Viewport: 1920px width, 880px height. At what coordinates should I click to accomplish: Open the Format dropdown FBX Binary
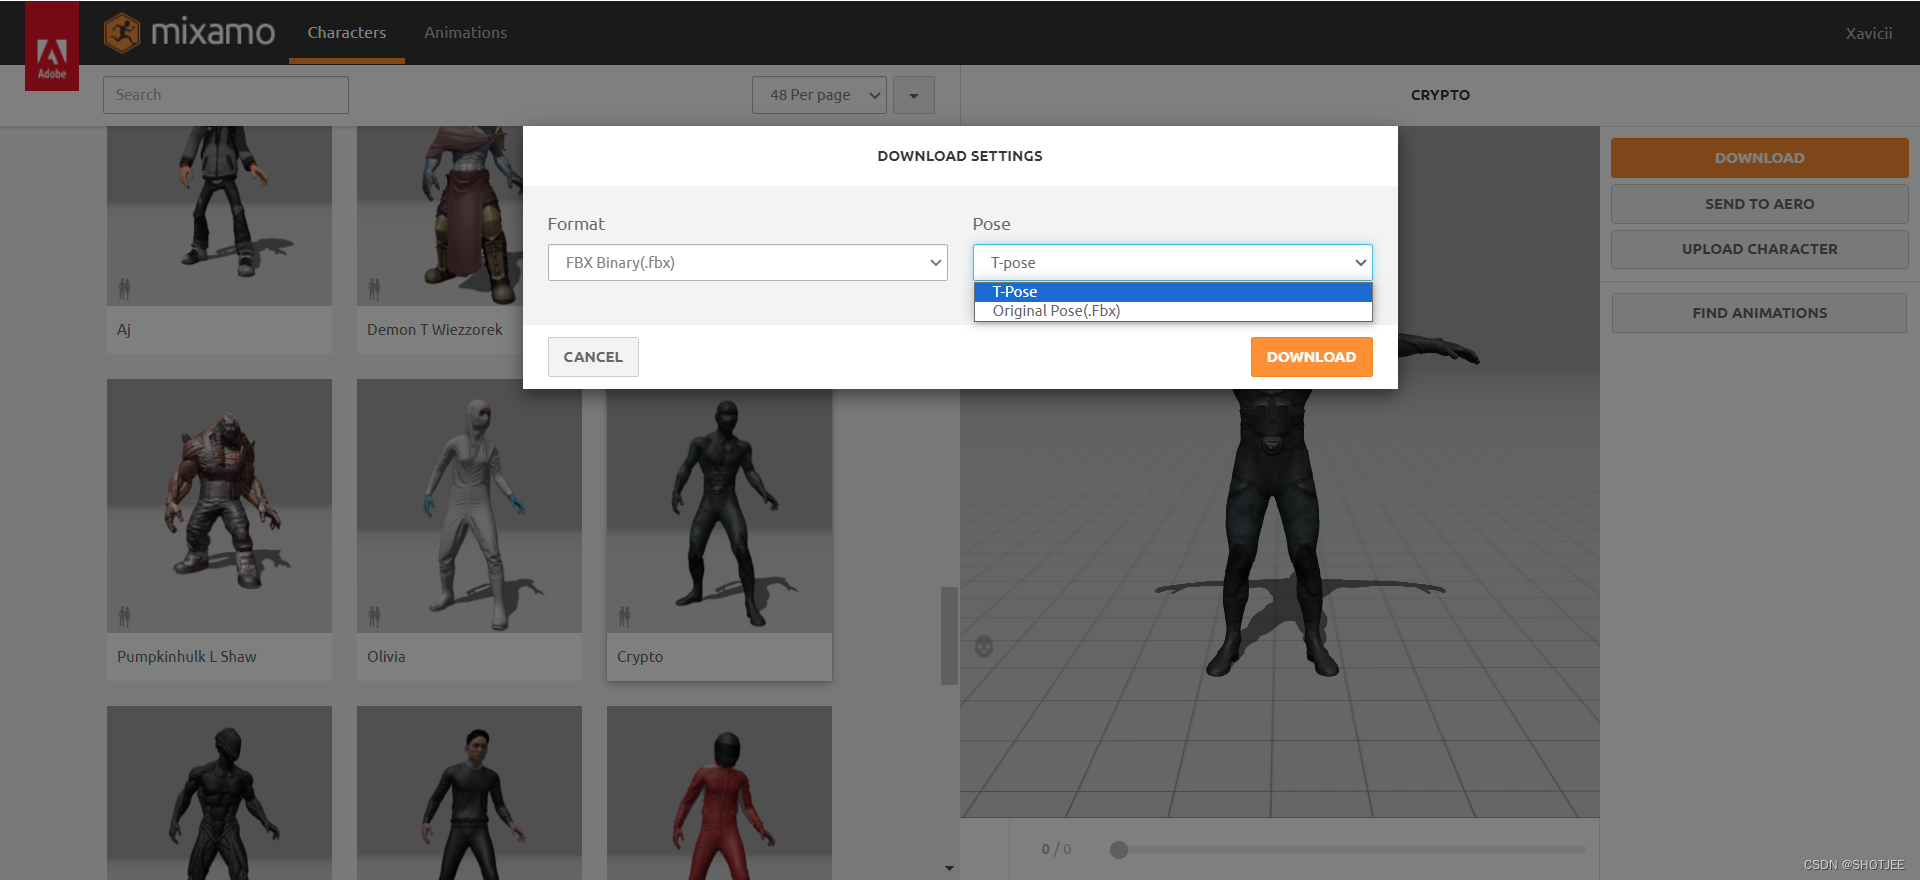click(x=747, y=263)
